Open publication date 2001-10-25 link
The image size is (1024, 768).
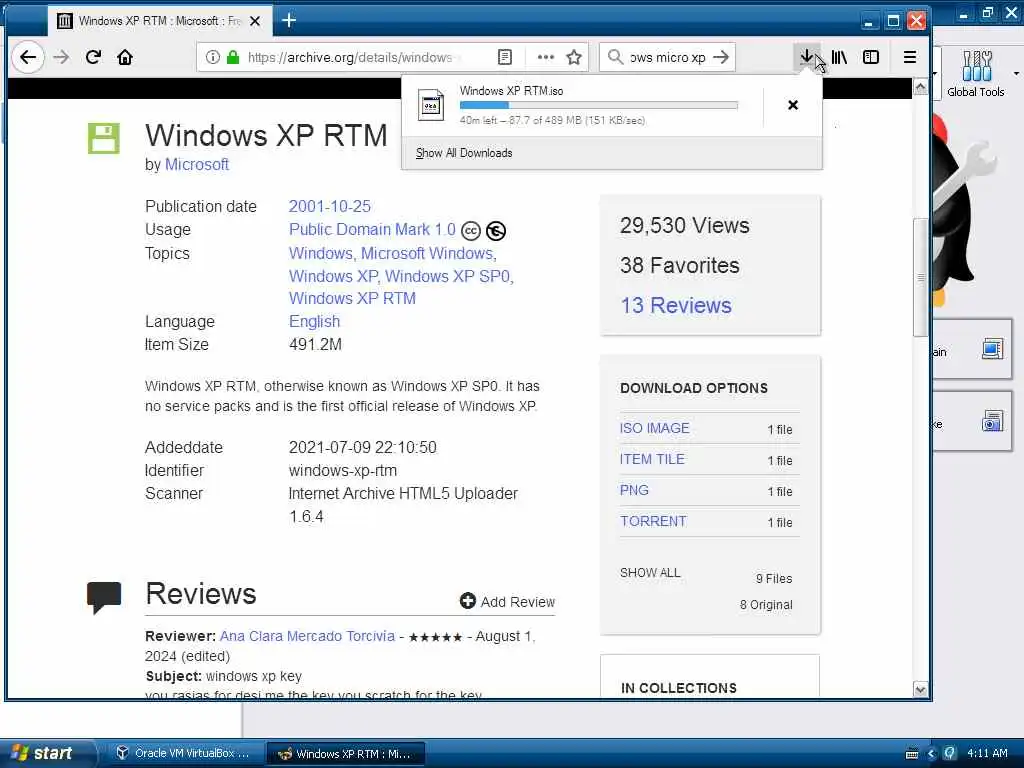[x=330, y=206]
